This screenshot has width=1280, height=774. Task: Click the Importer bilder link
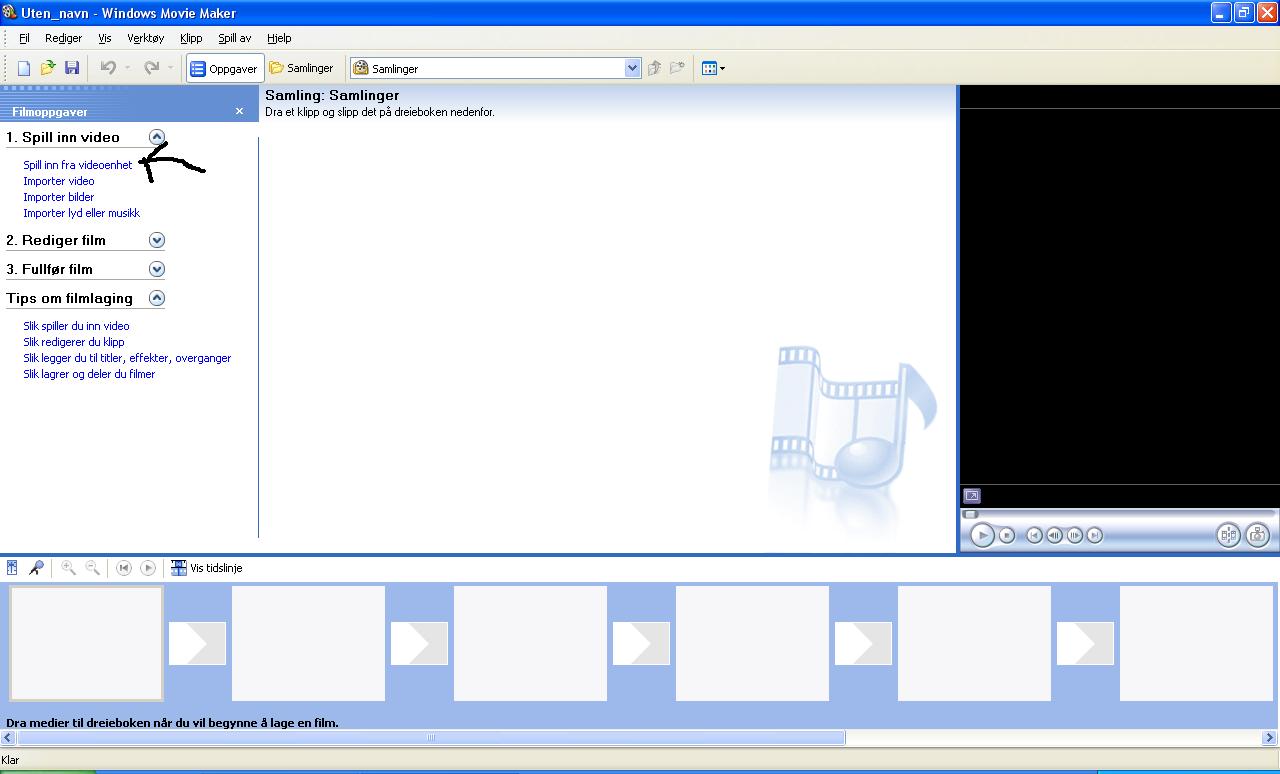(x=59, y=197)
